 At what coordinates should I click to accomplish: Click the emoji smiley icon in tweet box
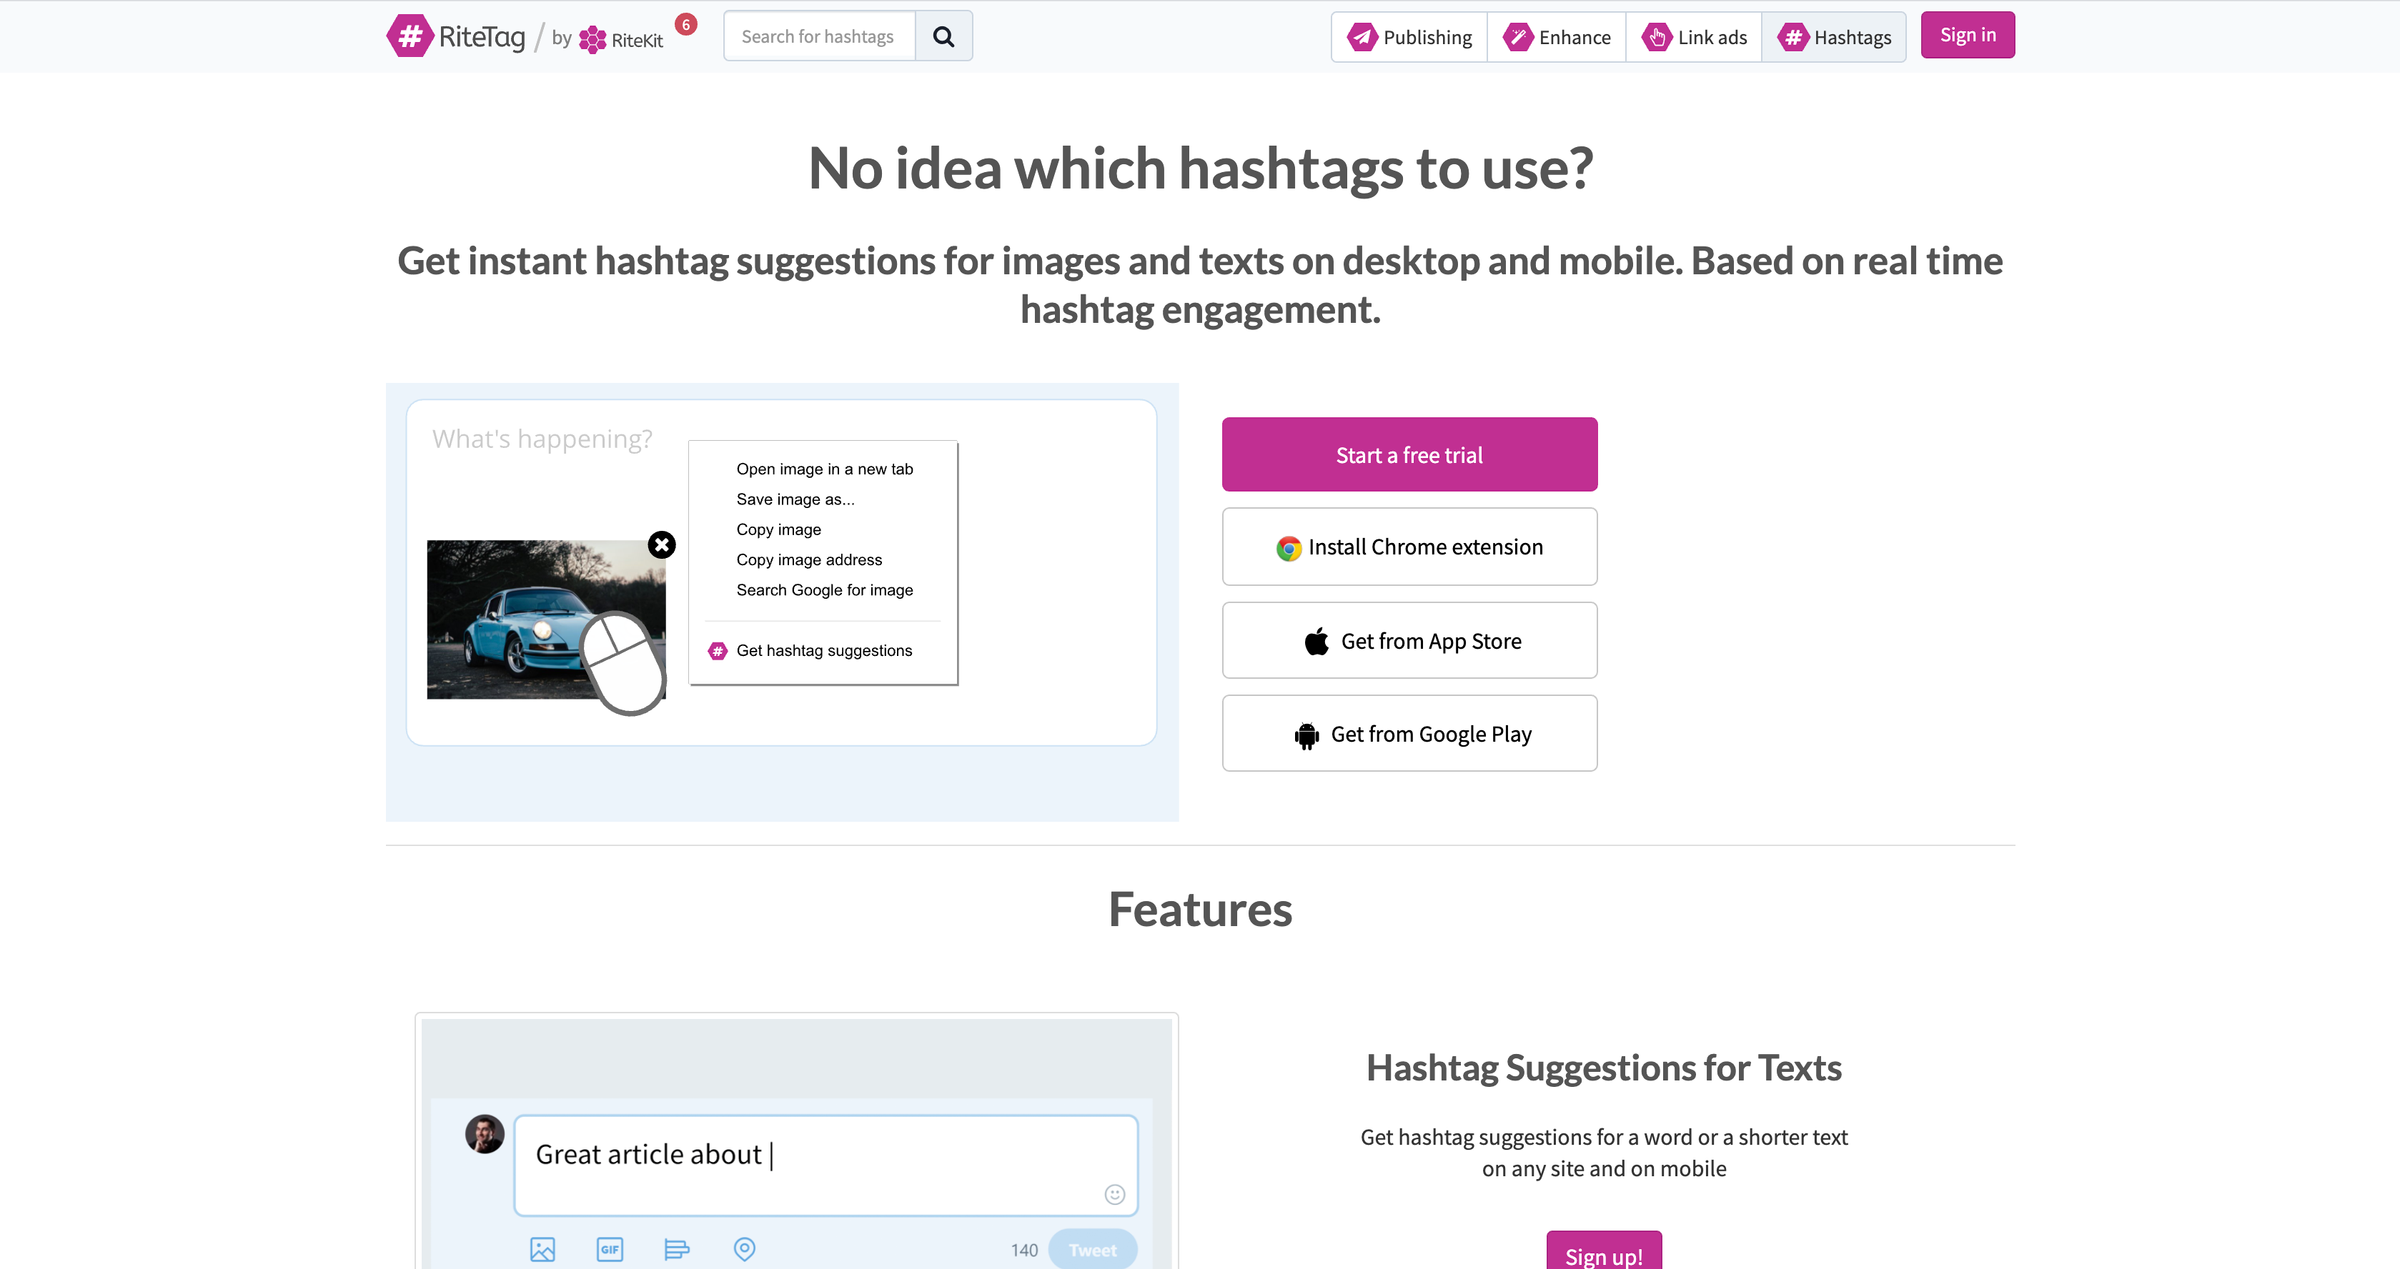pyautogui.click(x=1114, y=1194)
